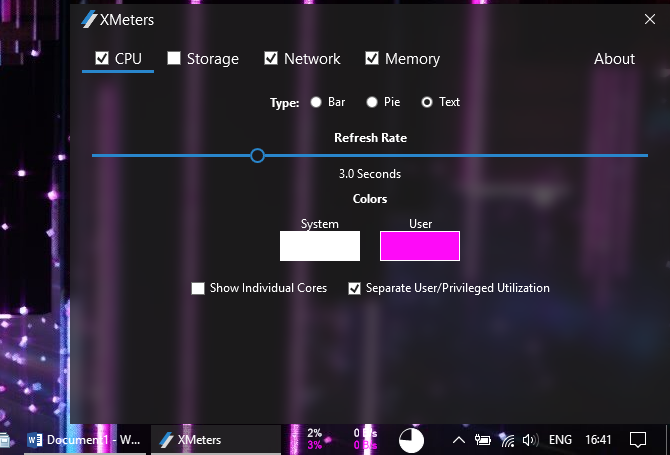Open the Wi-Fi network icon in system tray
Viewport: 670px width, 455px height.
[507, 440]
